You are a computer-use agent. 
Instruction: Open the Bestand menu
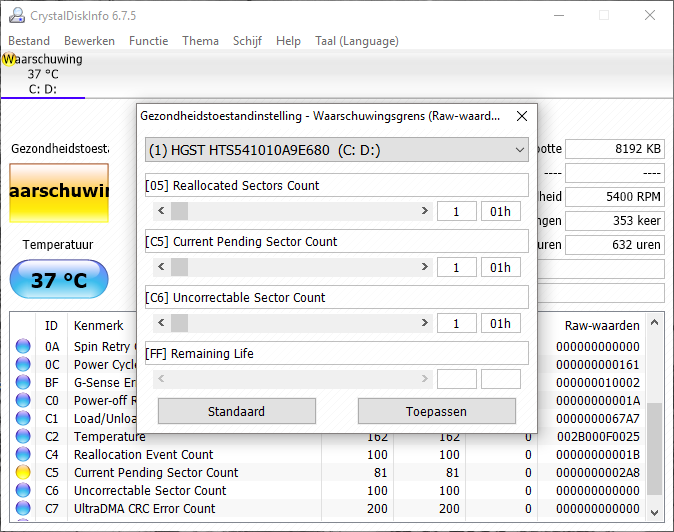coord(29,41)
